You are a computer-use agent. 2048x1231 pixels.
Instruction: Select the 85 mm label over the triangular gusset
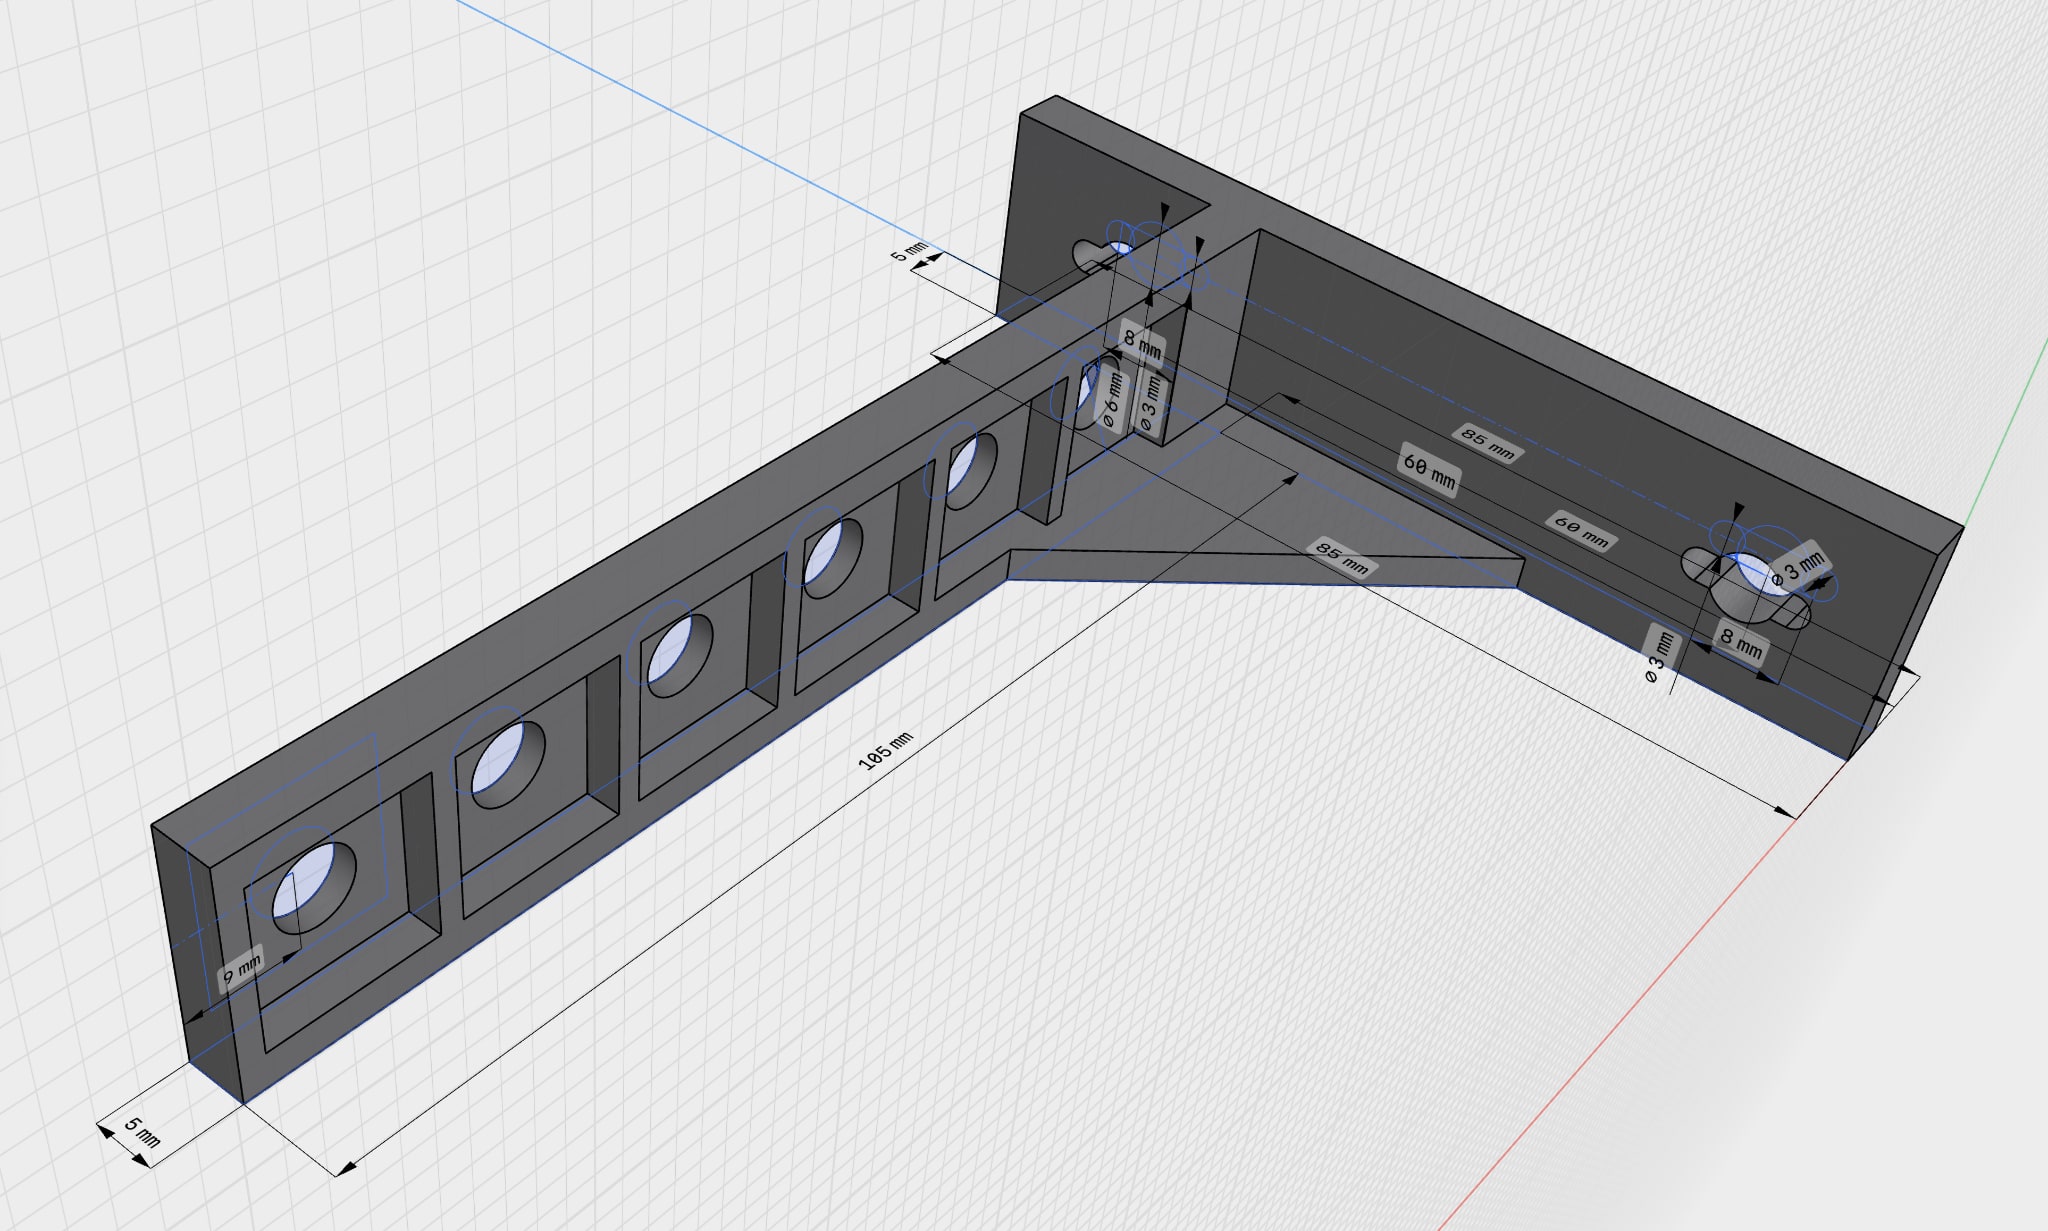click(x=1341, y=558)
